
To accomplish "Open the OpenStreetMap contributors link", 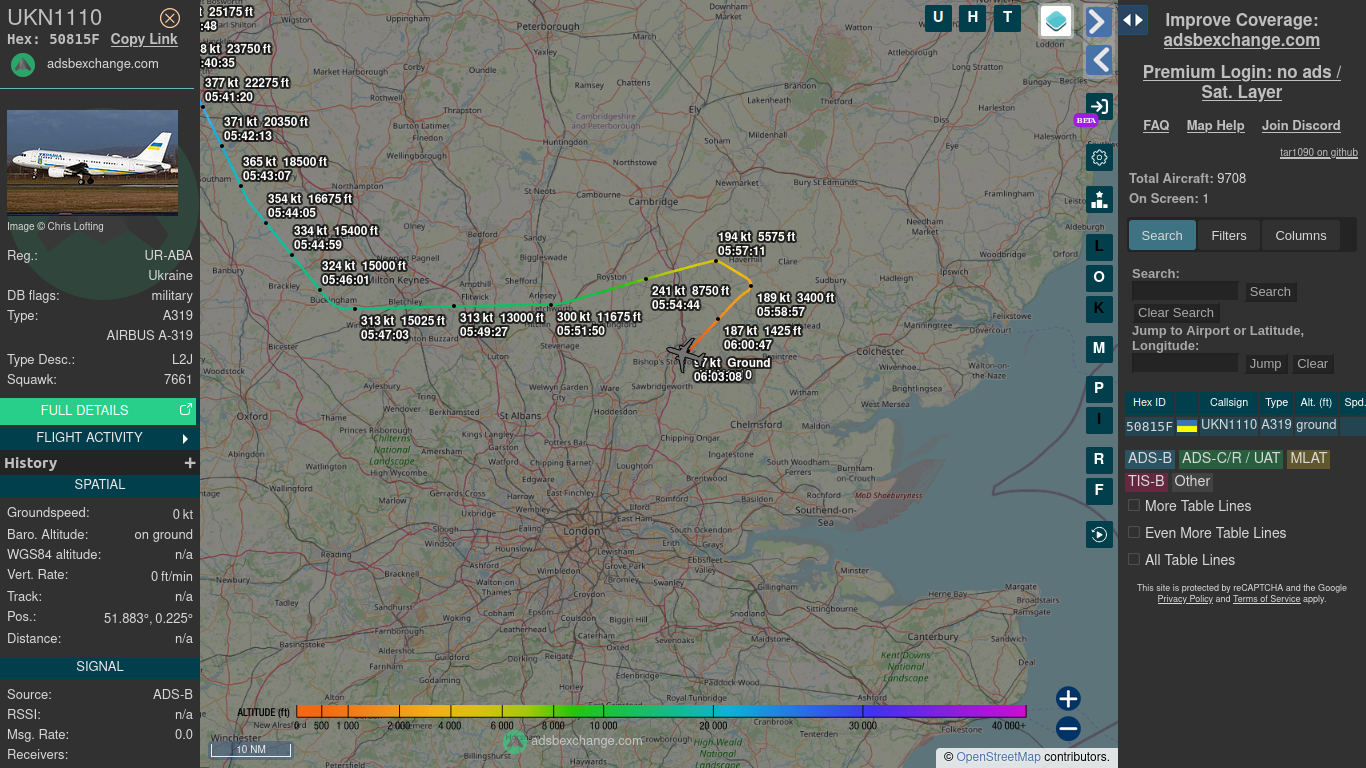I will coord(999,757).
